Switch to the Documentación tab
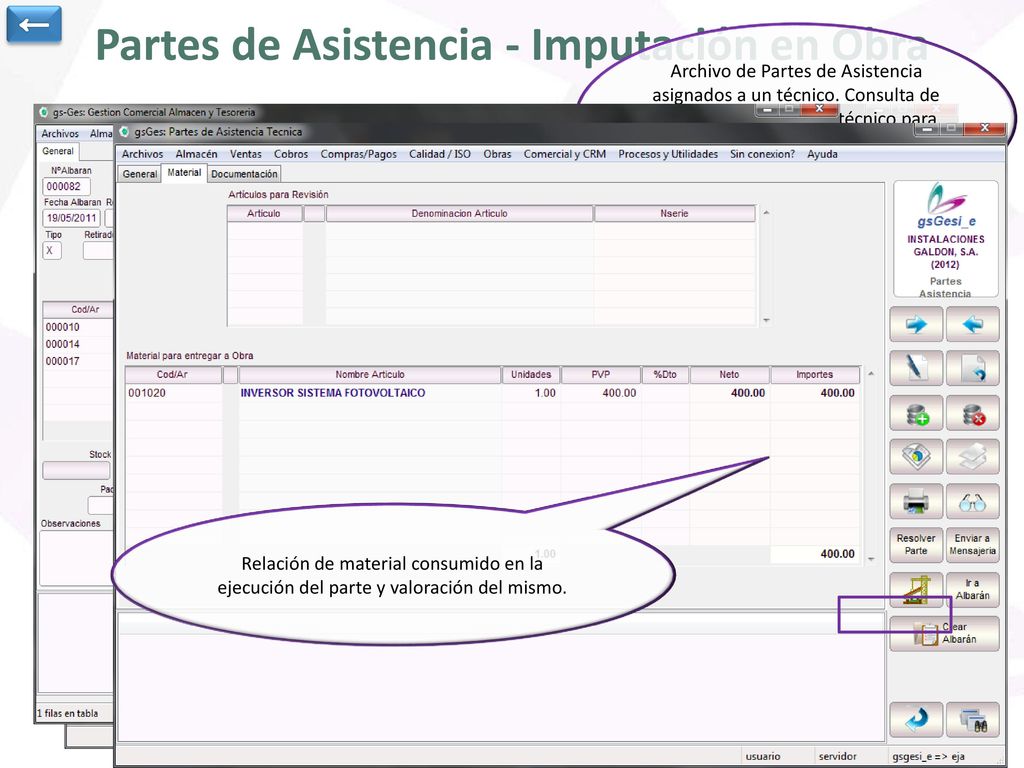The height and width of the screenshot is (768, 1024). [x=244, y=174]
